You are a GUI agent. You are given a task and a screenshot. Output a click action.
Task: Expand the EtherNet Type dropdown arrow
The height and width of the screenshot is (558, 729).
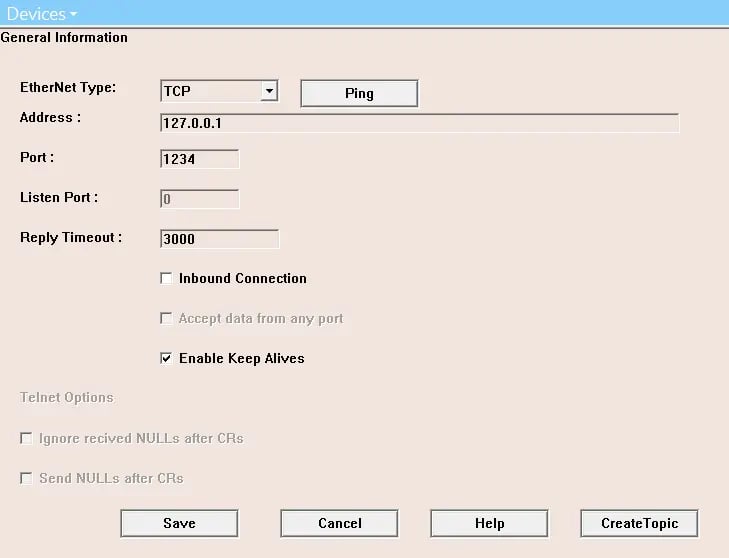click(x=268, y=91)
